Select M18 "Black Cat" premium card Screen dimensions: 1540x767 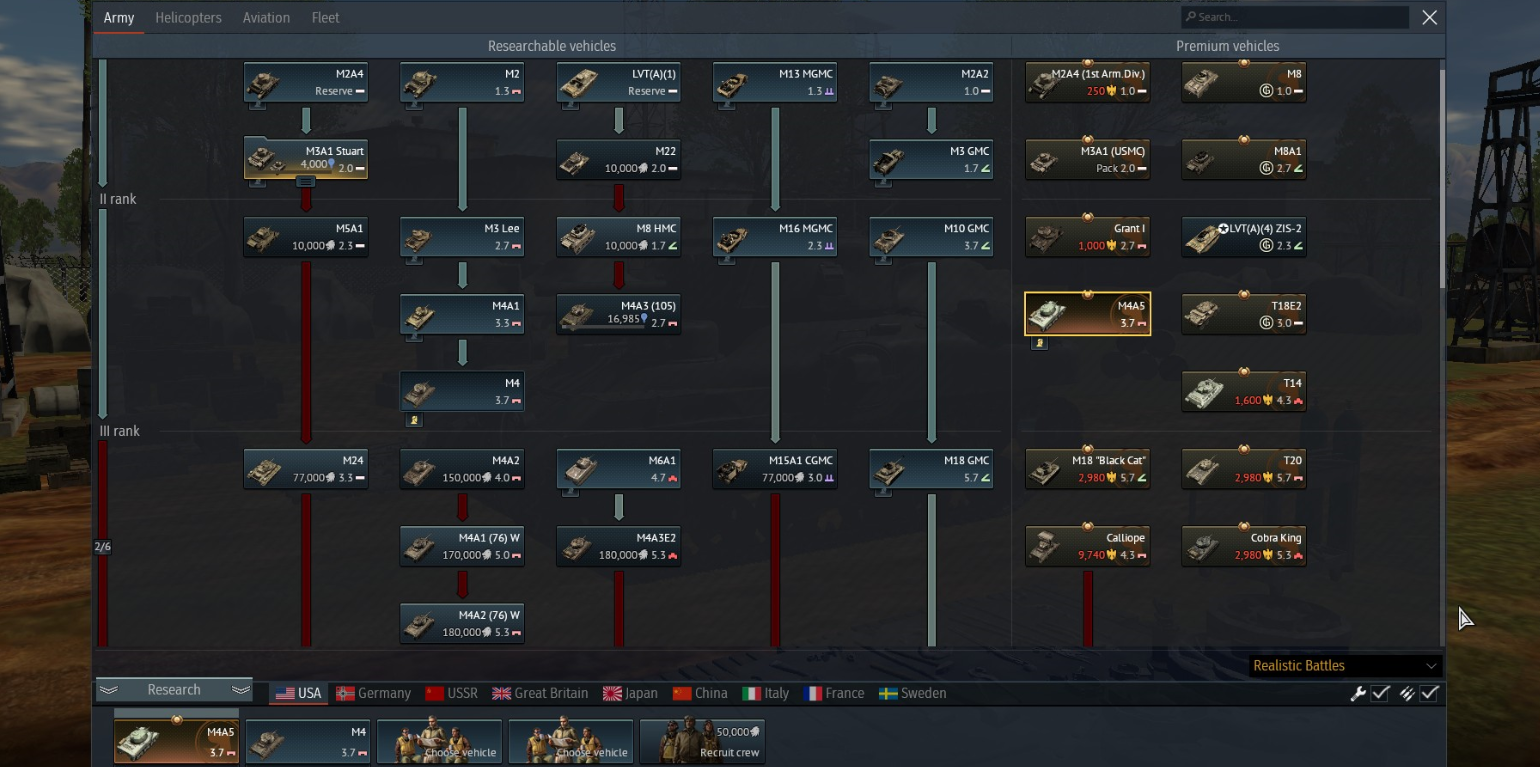tap(1088, 469)
